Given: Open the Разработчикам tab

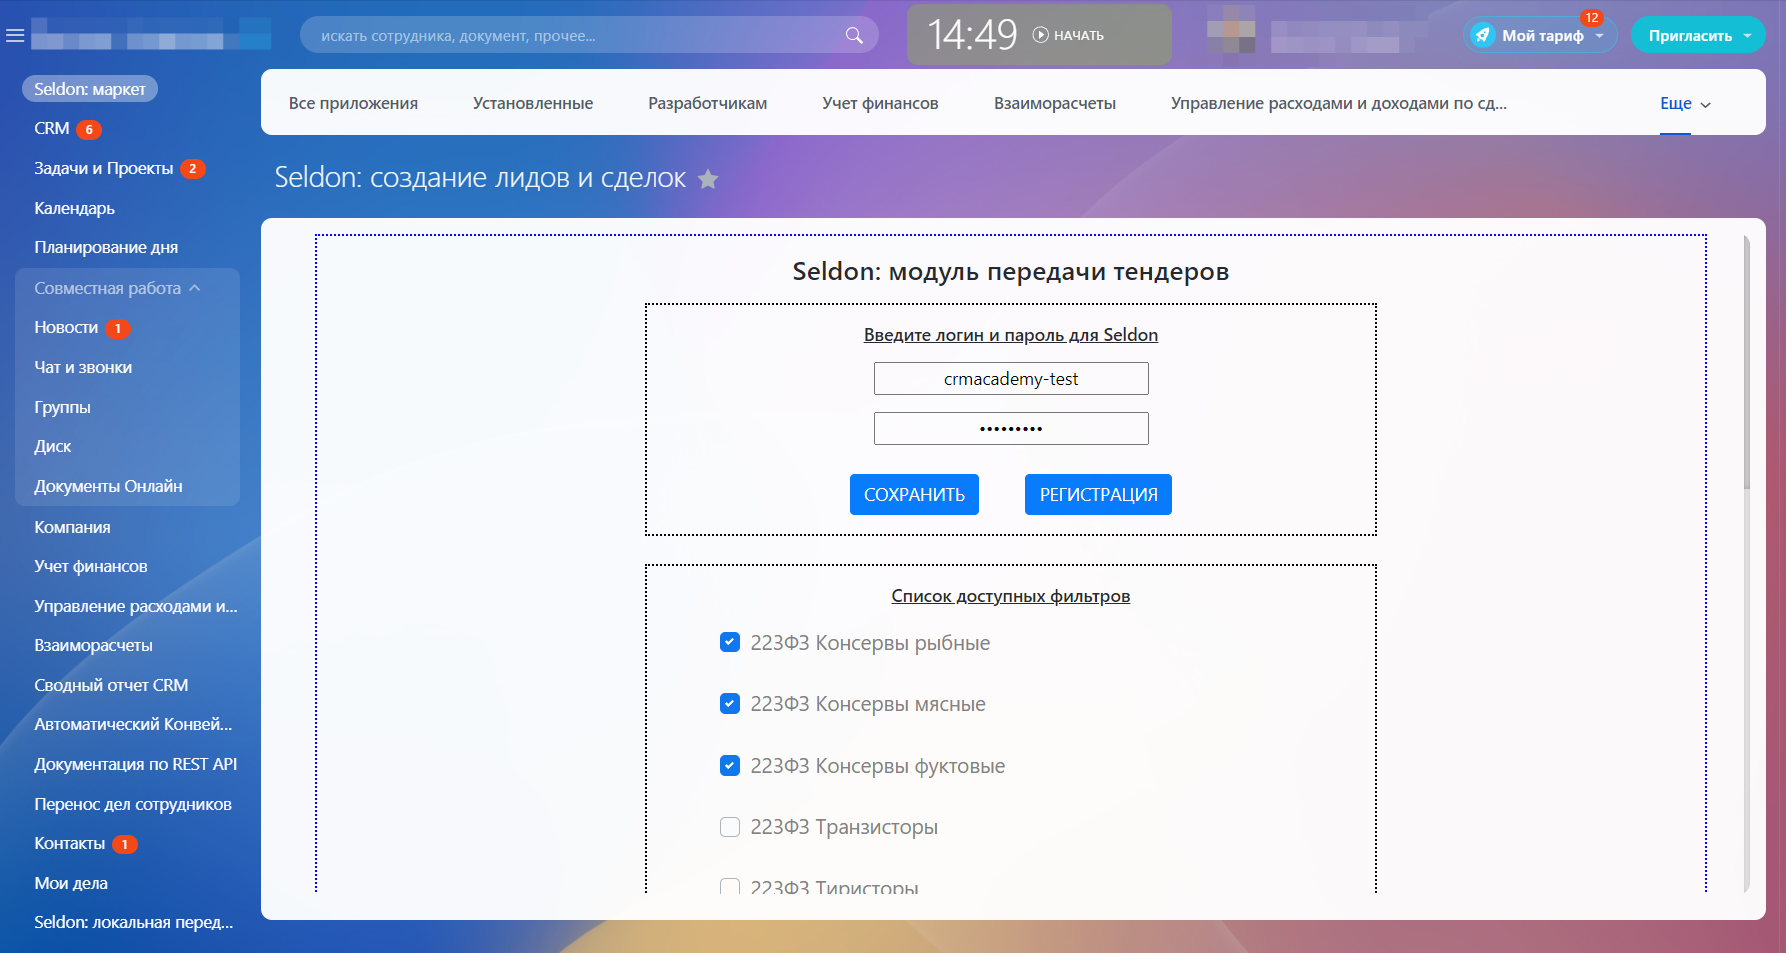Looking at the screenshot, I should click(707, 103).
